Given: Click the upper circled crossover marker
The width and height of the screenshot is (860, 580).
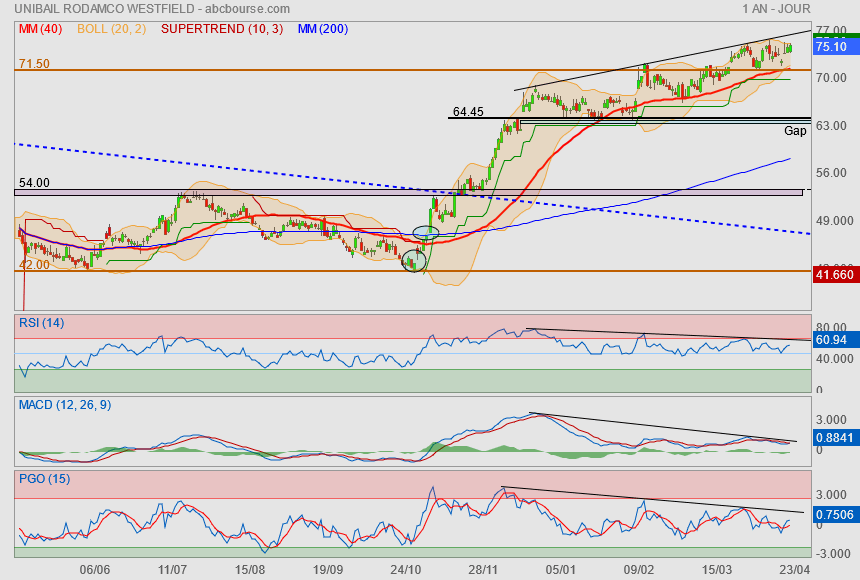Looking at the screenshot, I should pyautogui.click(x=426, y=232).
